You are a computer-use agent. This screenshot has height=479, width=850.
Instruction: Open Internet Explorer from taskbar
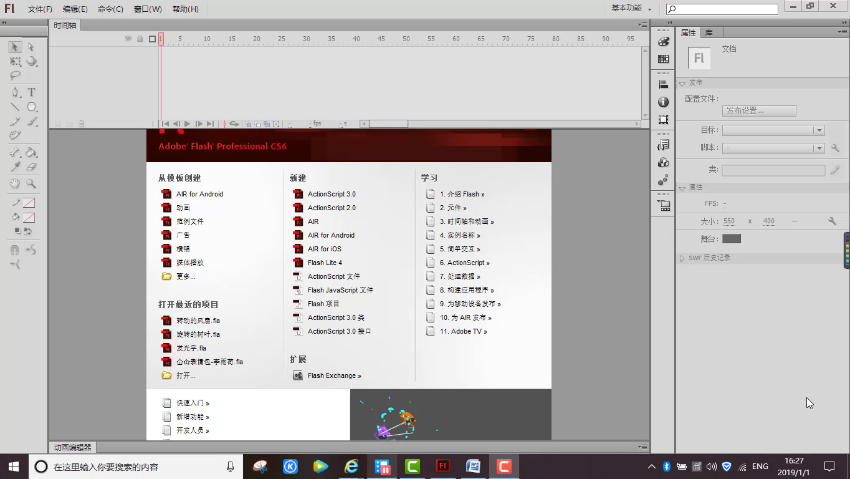click(351, 466)
